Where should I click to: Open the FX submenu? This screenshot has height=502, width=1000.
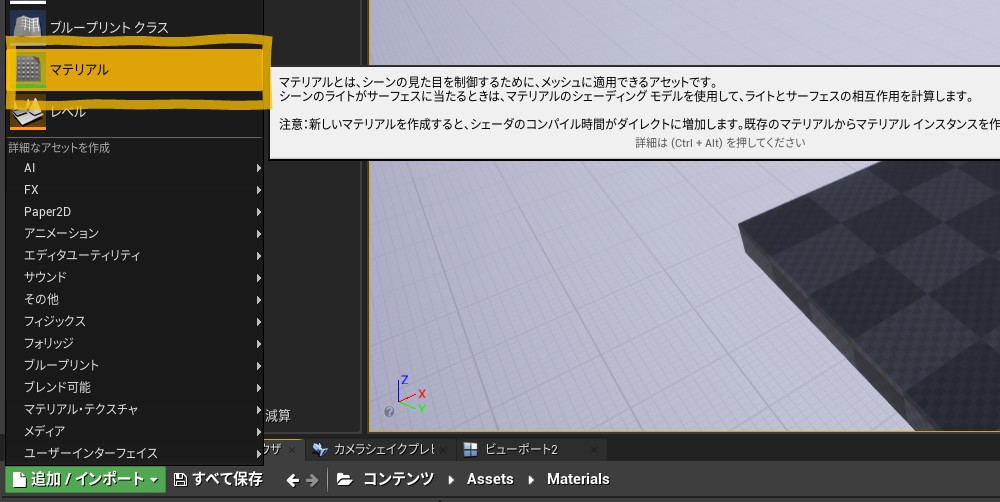(x=135, y=189)
